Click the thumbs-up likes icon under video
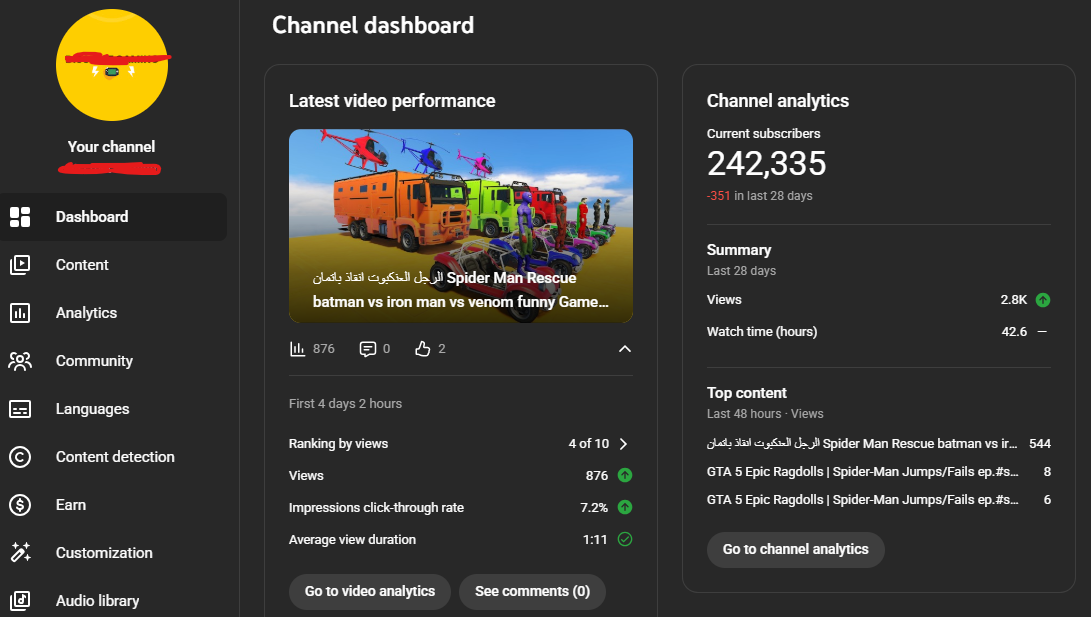 (422, 349)
